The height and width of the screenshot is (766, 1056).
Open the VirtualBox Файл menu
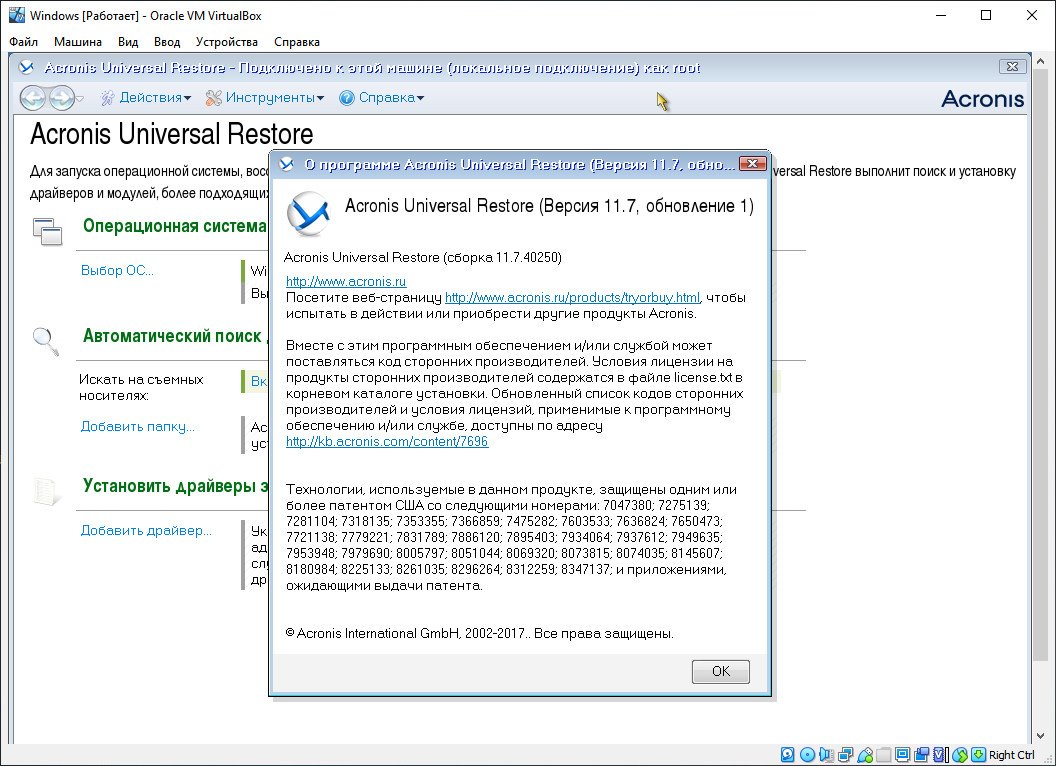(24, 42)
